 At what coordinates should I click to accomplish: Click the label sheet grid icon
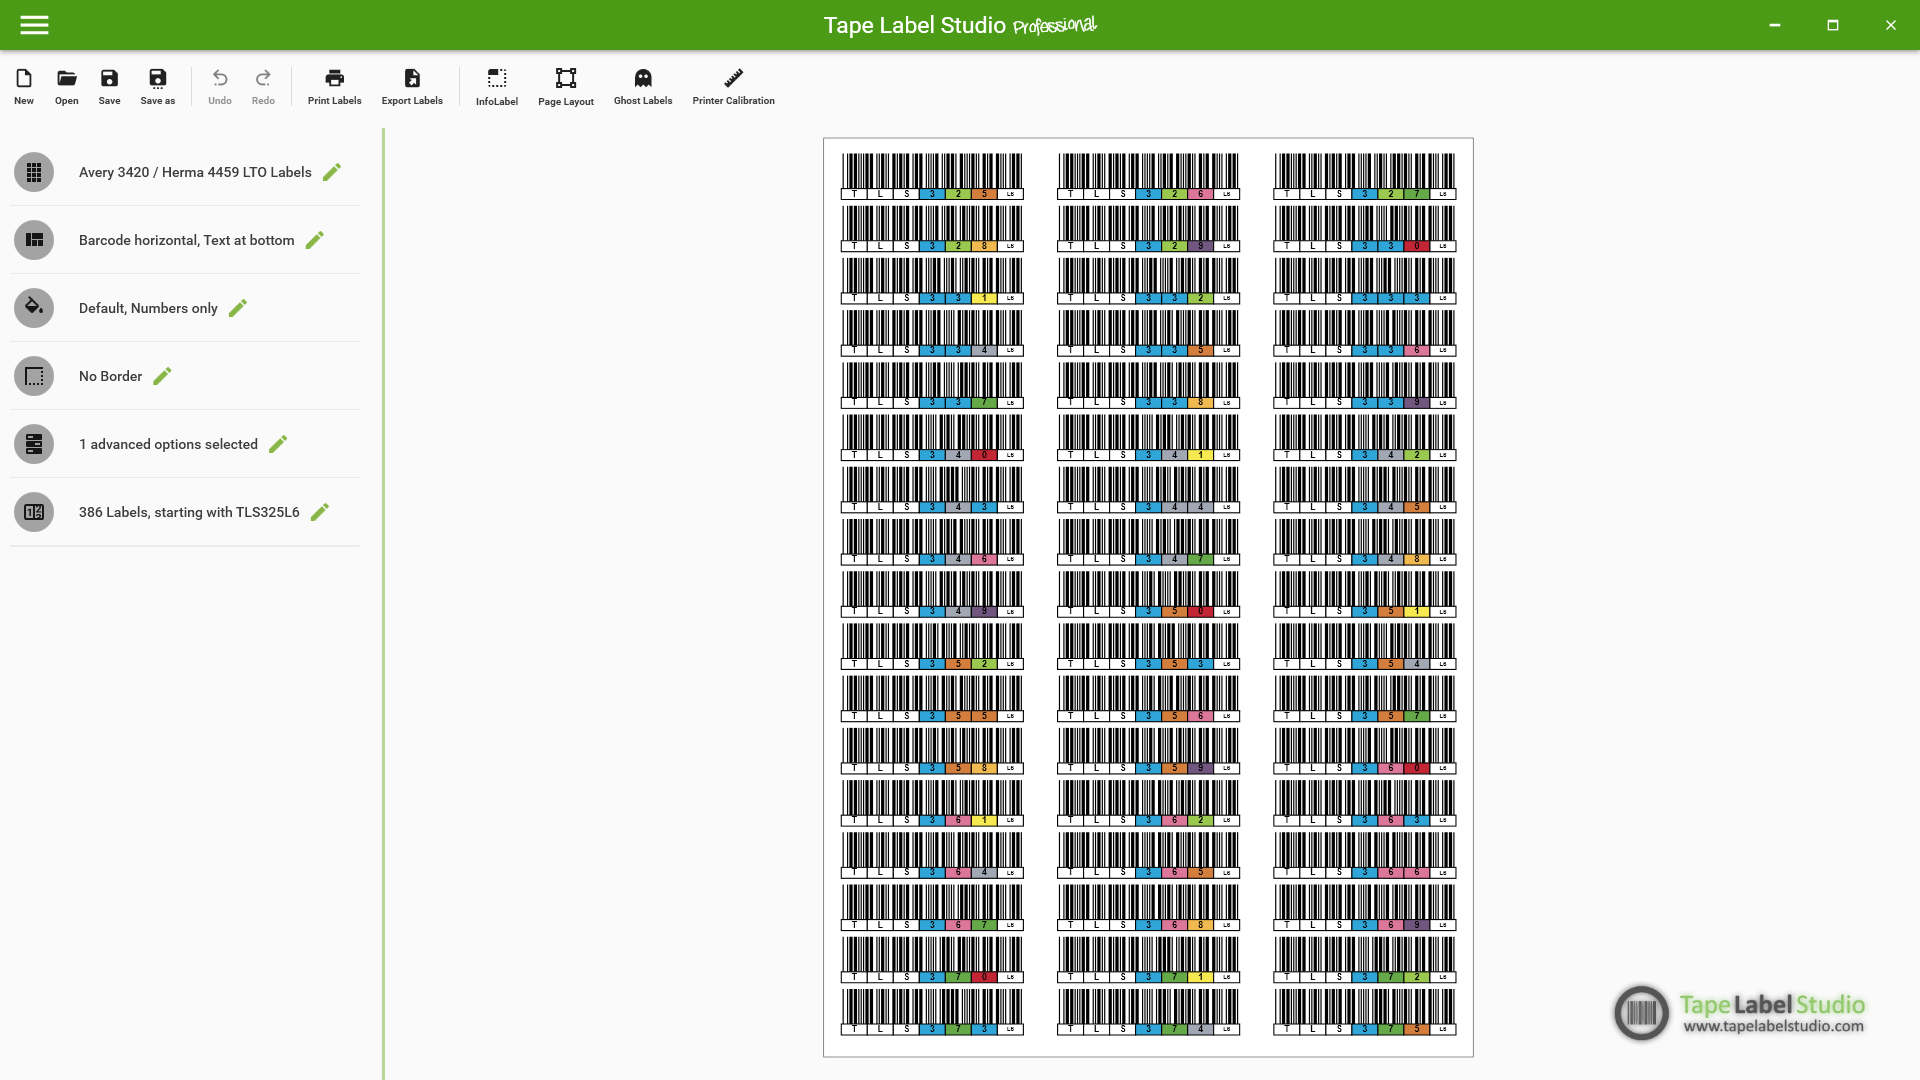pyautogui.click(x=34, y=172)
